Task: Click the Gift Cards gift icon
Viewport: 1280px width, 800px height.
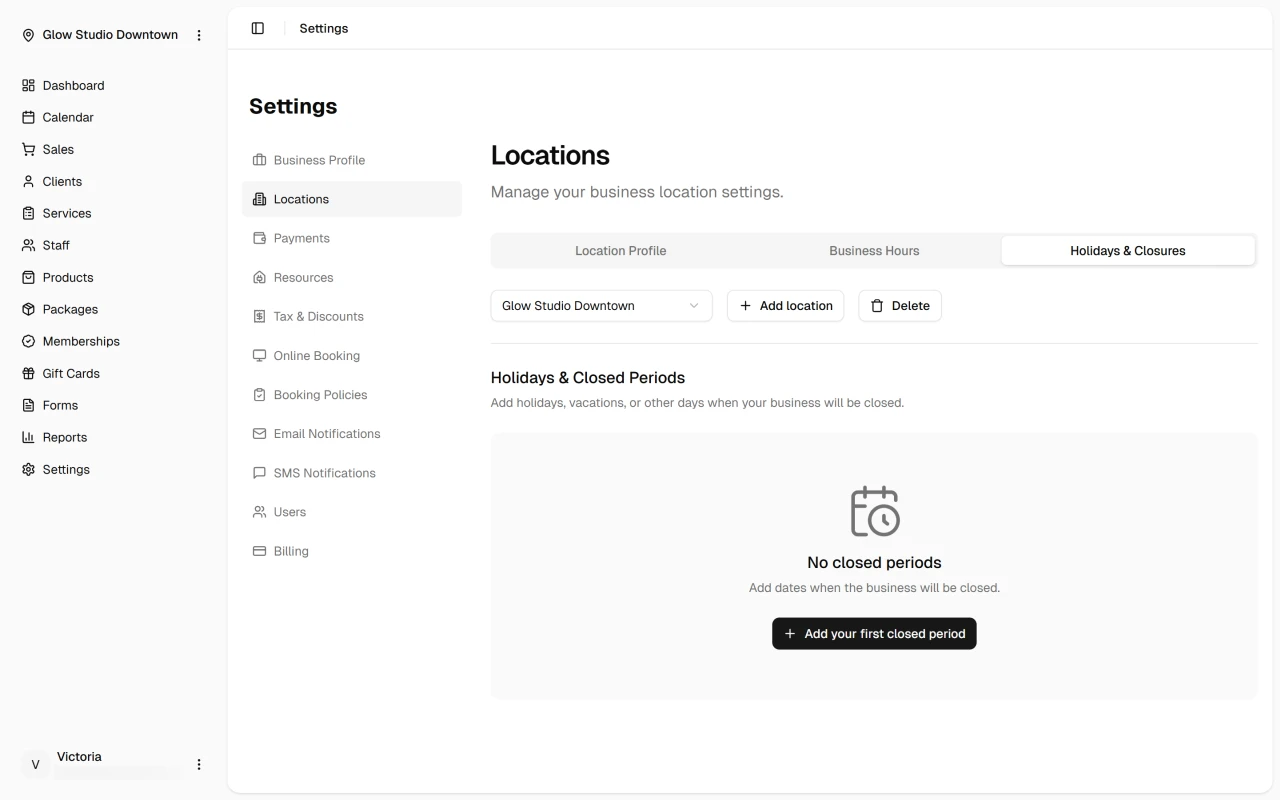Action: (28, 373)
